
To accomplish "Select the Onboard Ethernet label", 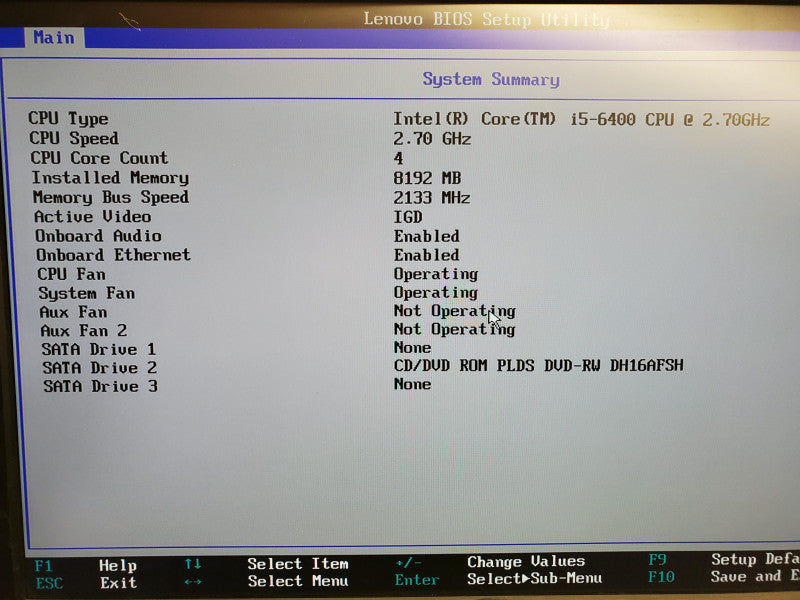I will click(x=113, y=255).
